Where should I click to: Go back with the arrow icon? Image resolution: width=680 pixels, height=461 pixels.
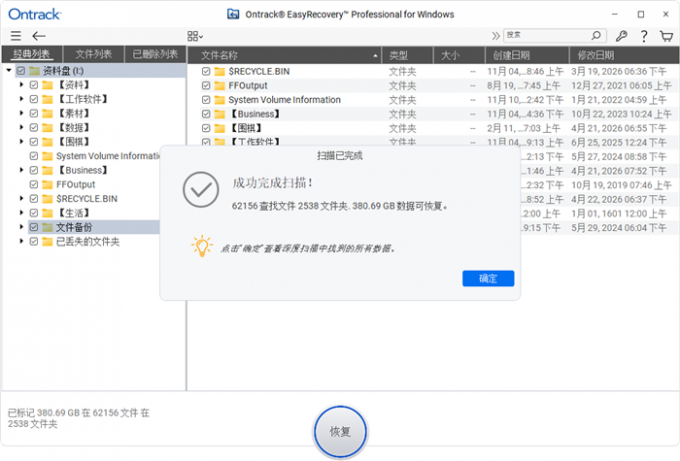point(39,36)
